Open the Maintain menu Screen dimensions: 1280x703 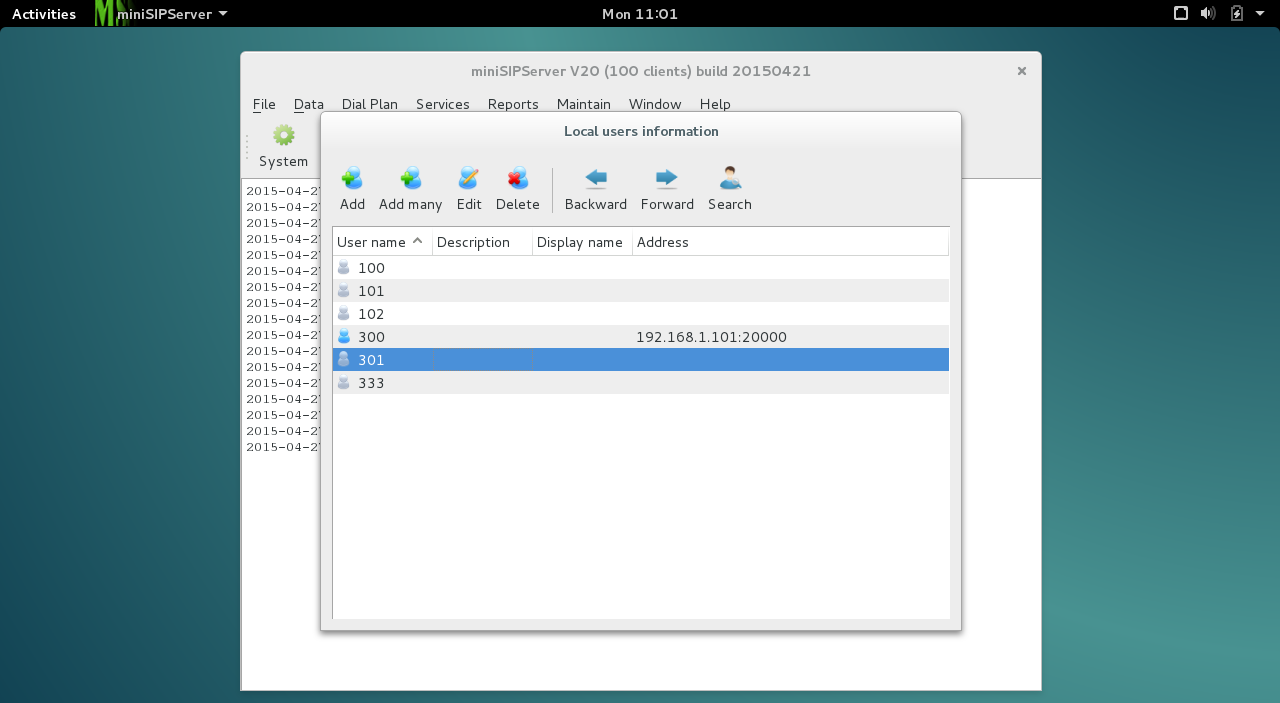click(x=584, y=104)
